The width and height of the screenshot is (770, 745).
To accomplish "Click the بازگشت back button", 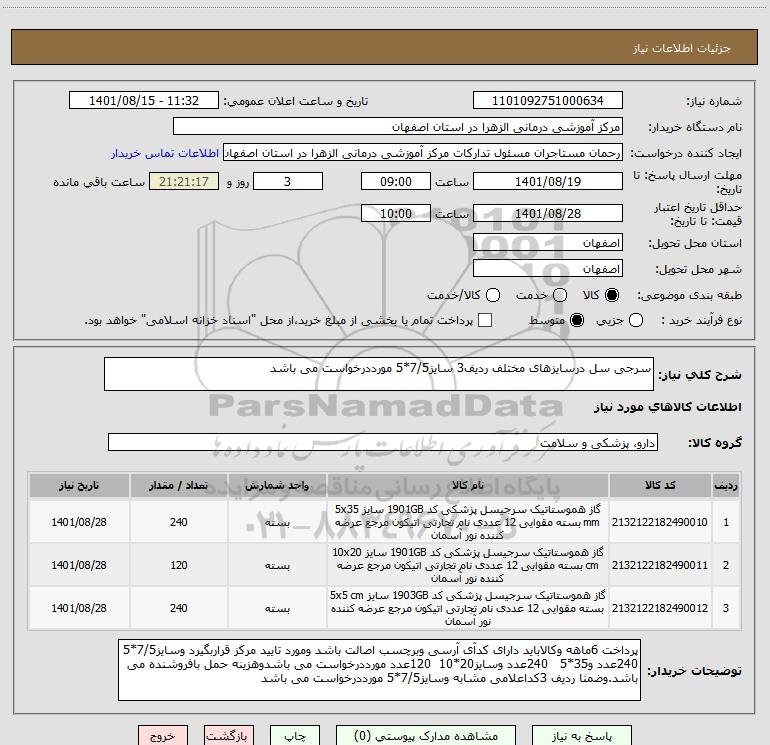I will coord(229,736).
